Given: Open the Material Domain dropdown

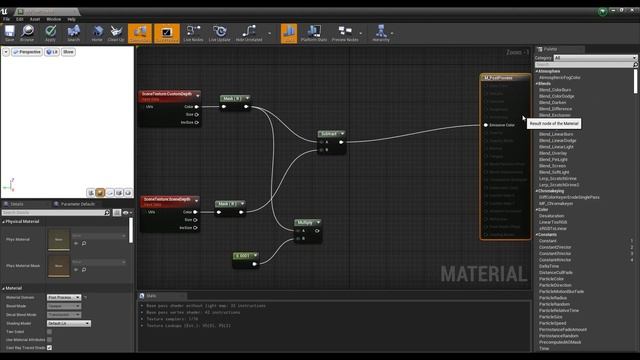Looking at the screenshot, I should pos(64,298).
